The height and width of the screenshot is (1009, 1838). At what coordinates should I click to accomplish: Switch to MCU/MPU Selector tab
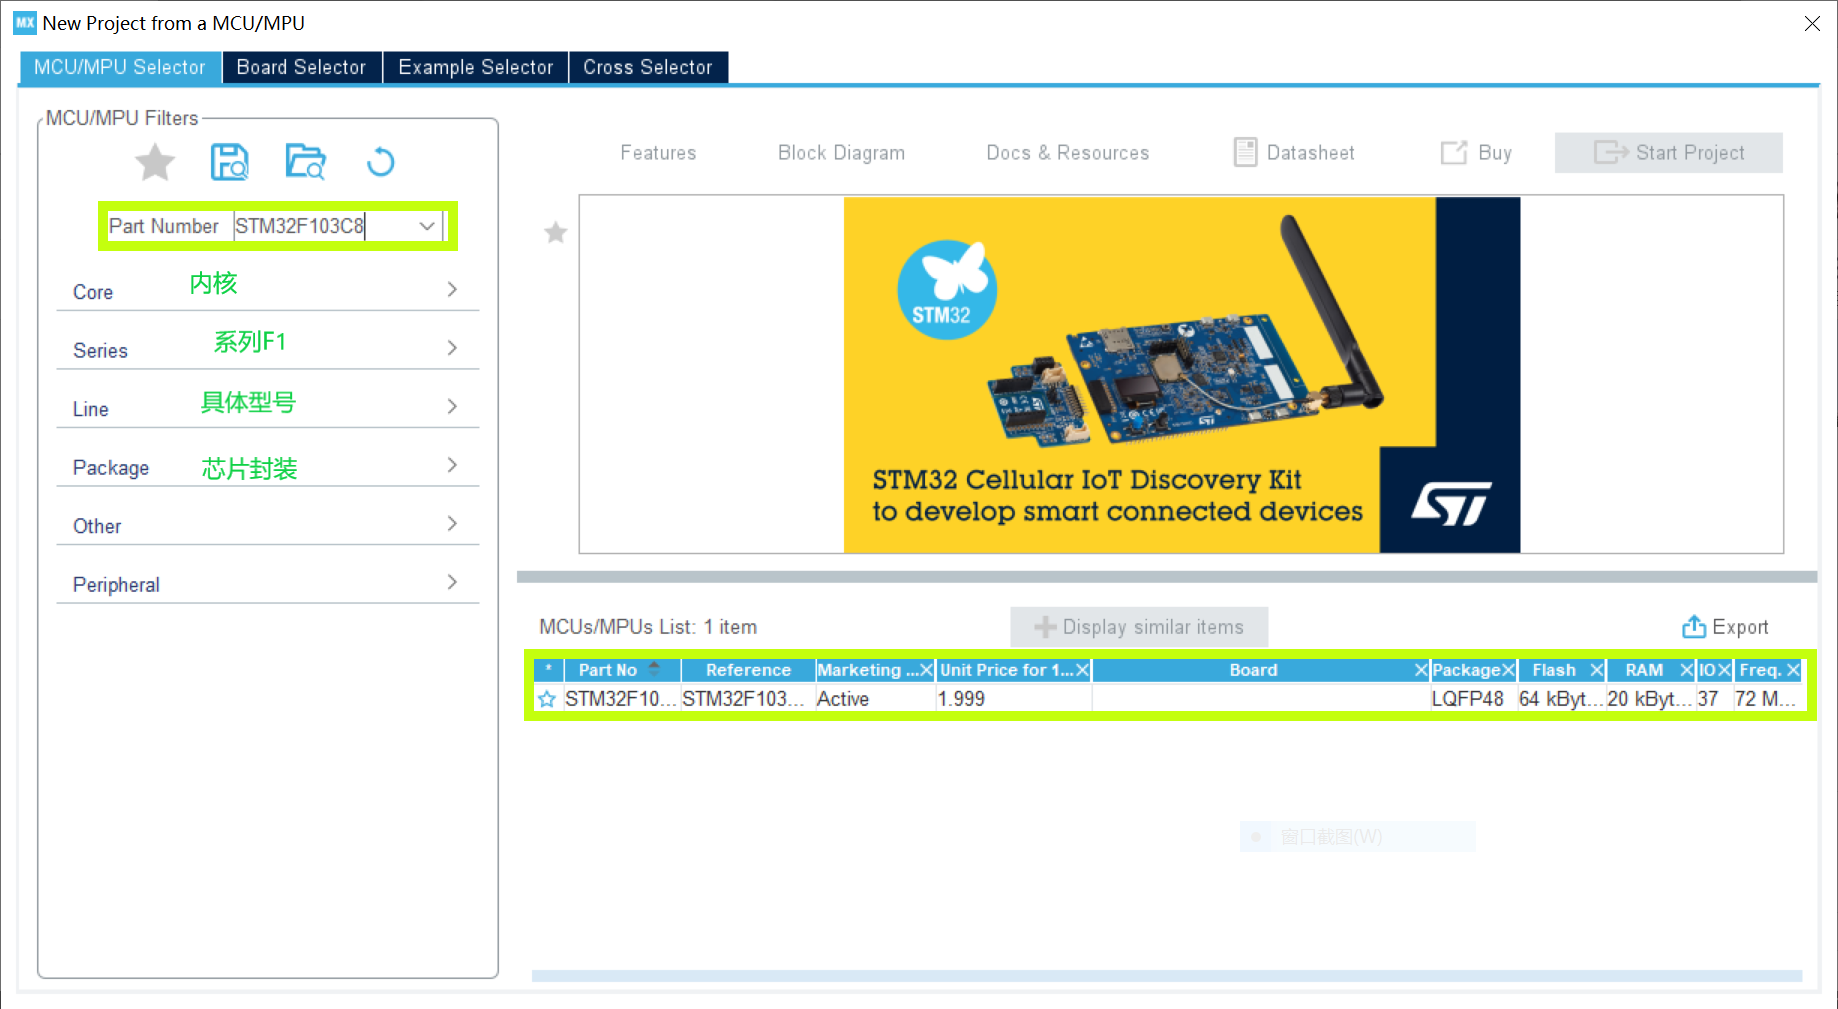pyautogui.click(x=120, y=67)
